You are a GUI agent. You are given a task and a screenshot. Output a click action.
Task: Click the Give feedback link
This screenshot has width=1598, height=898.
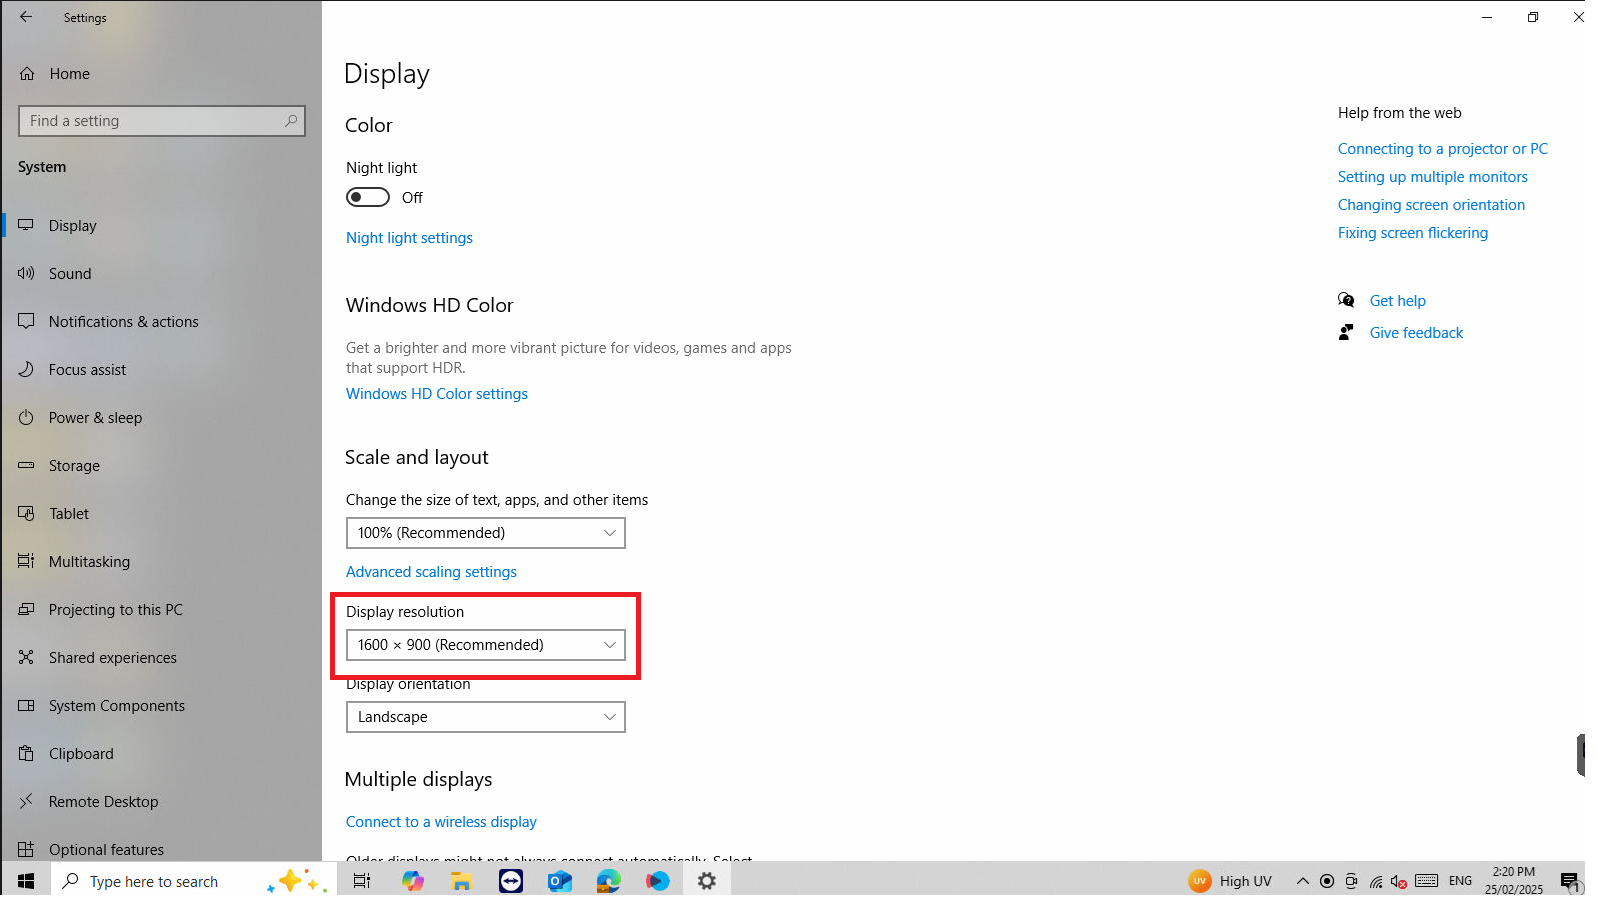click(1416, 333)
